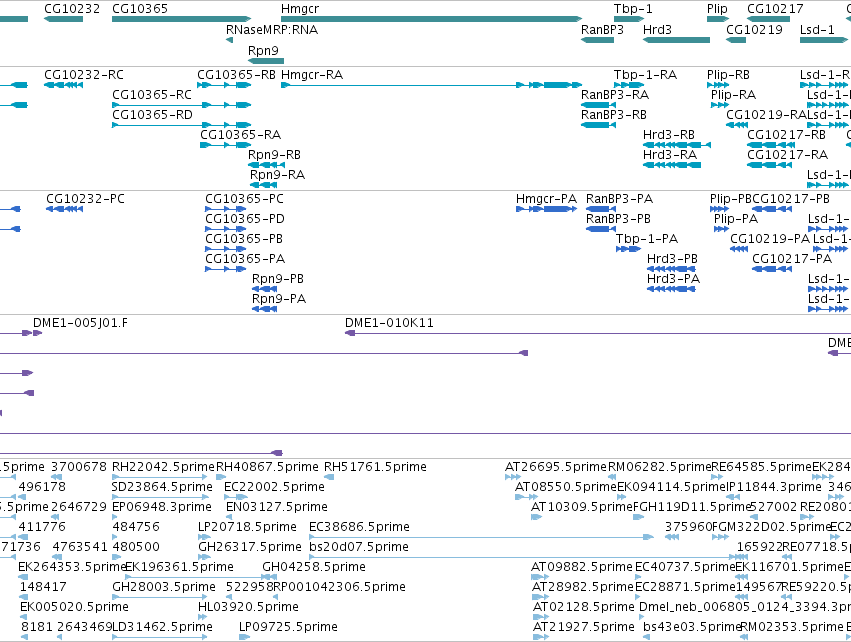Click transcript Hrd3-RB
This screenshot has height=642, width=851.
click(669, 135)
